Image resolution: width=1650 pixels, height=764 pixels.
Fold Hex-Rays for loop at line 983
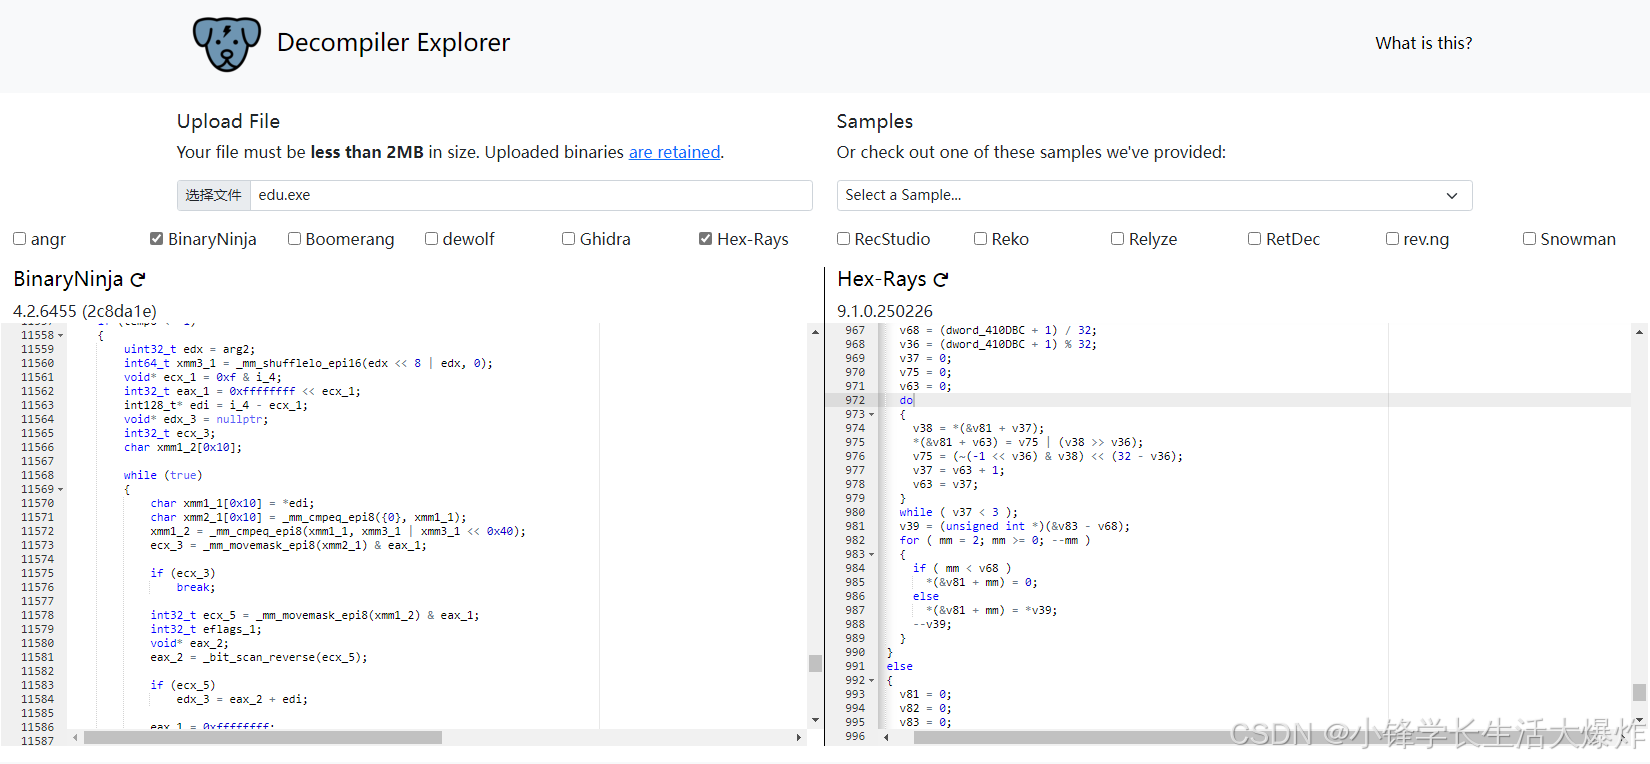tap(872, 554)
